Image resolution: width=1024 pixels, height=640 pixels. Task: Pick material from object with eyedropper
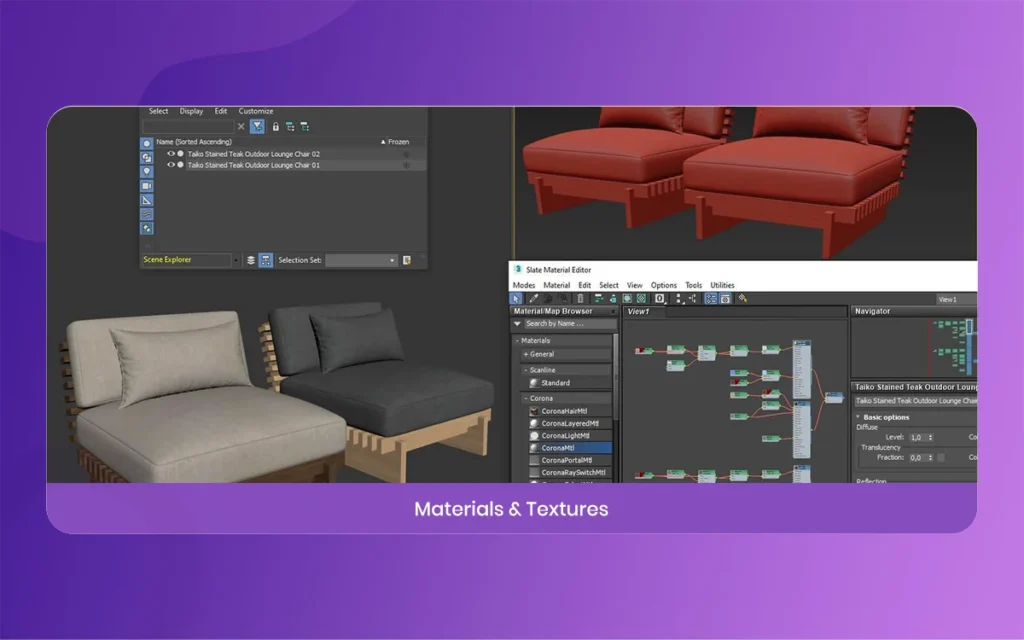(534, 298)
